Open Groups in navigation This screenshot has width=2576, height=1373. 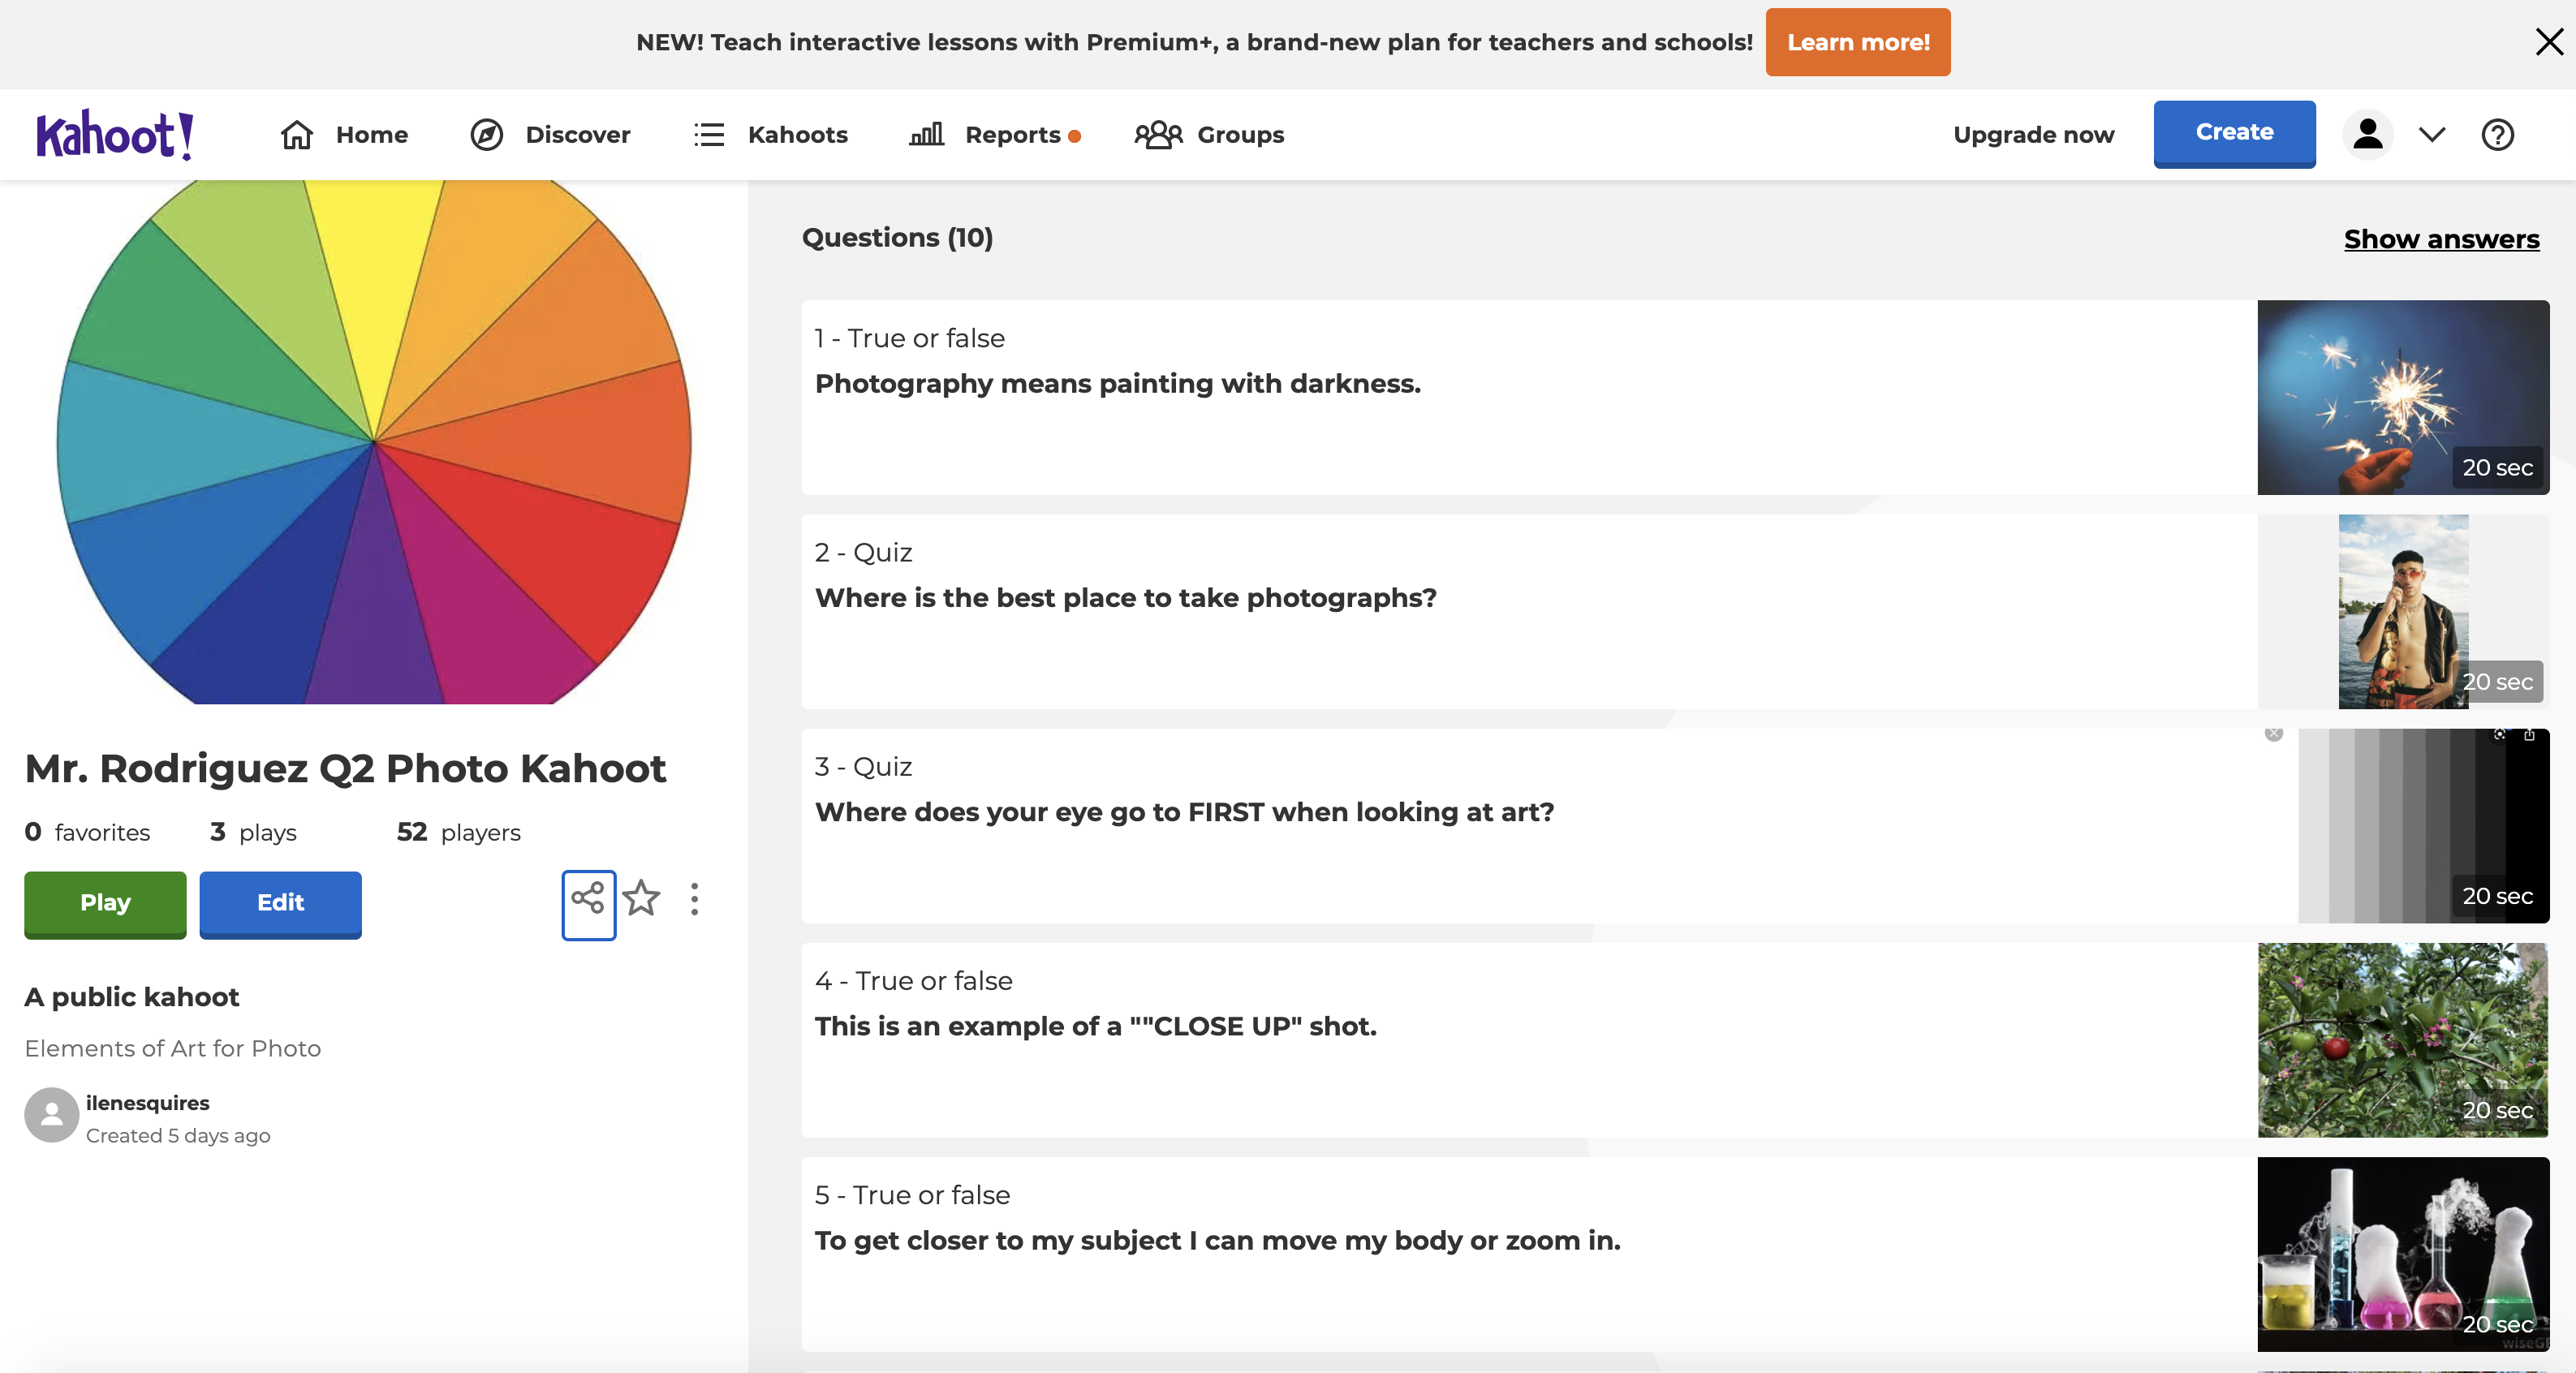click(x=1209, y=134)
